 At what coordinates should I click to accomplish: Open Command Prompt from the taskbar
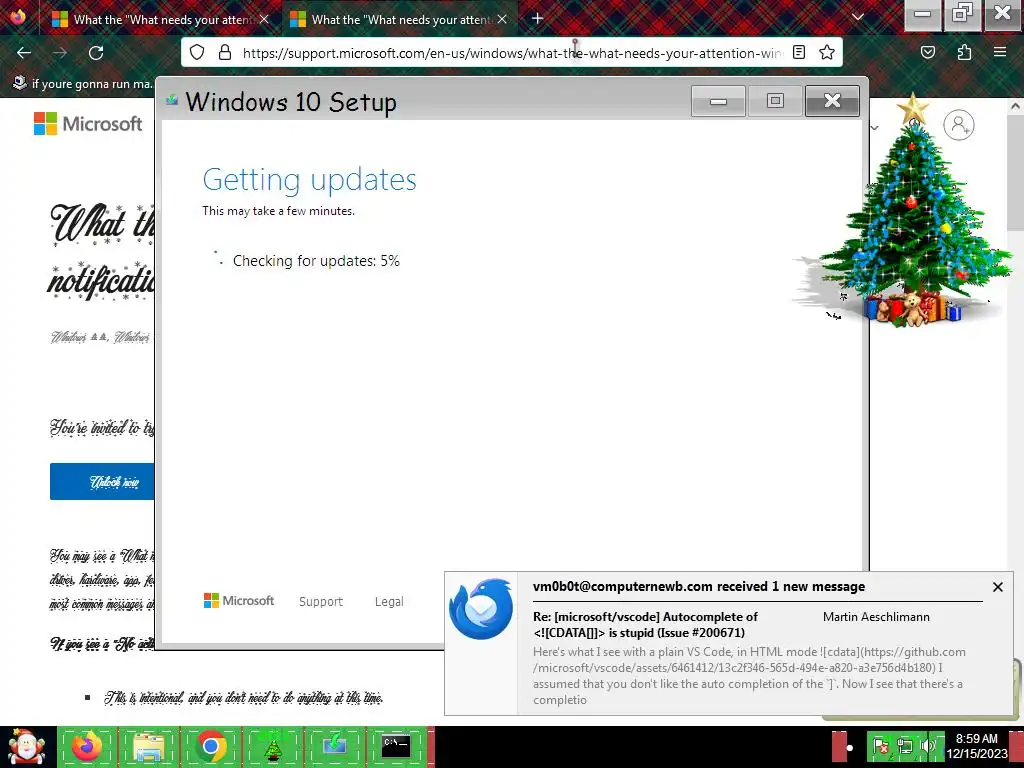tap(396, 746)
